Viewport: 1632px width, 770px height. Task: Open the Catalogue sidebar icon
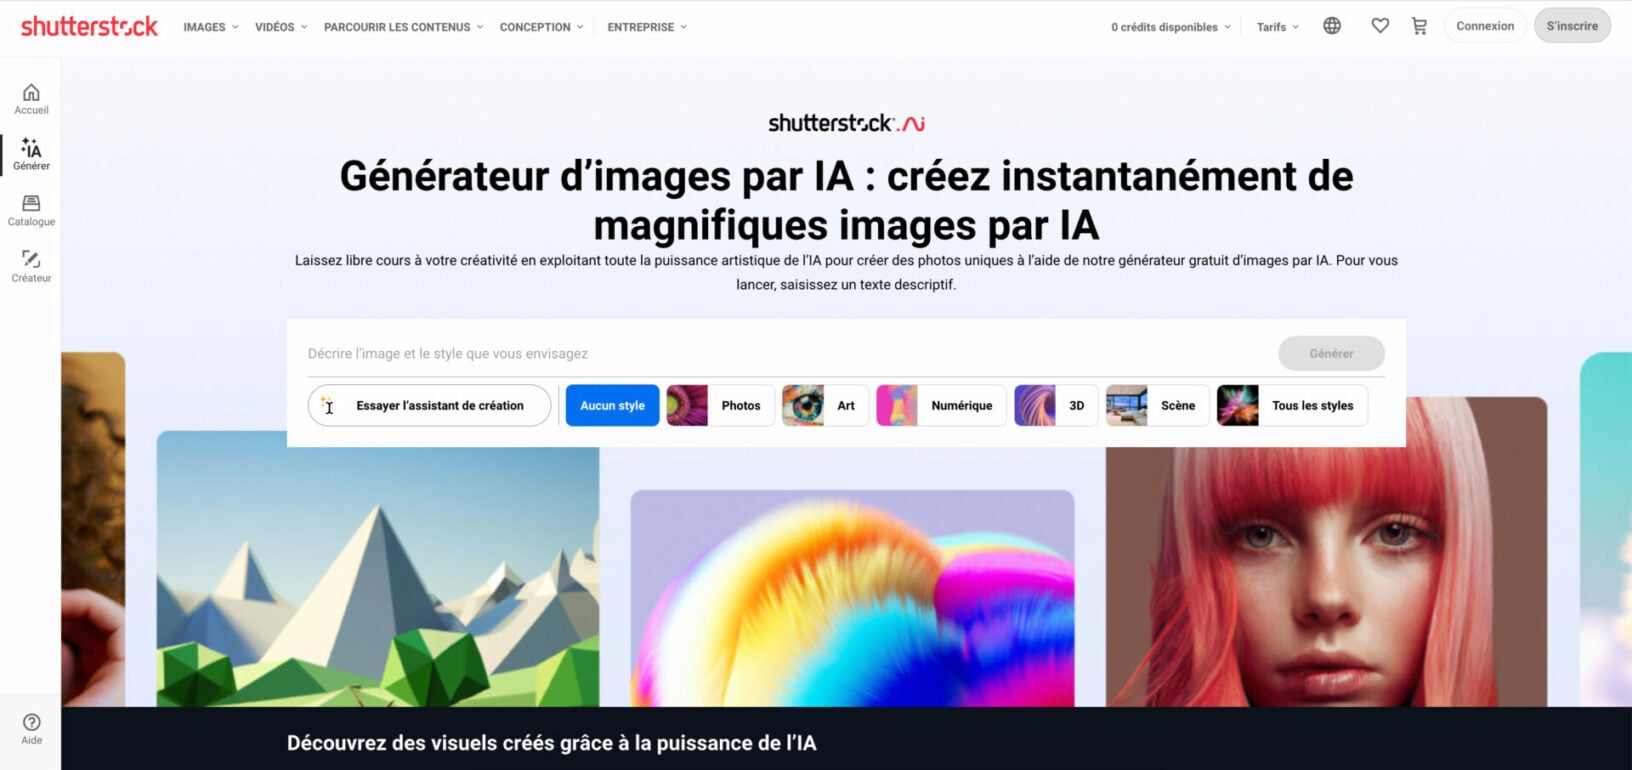[x=31, y=204]
